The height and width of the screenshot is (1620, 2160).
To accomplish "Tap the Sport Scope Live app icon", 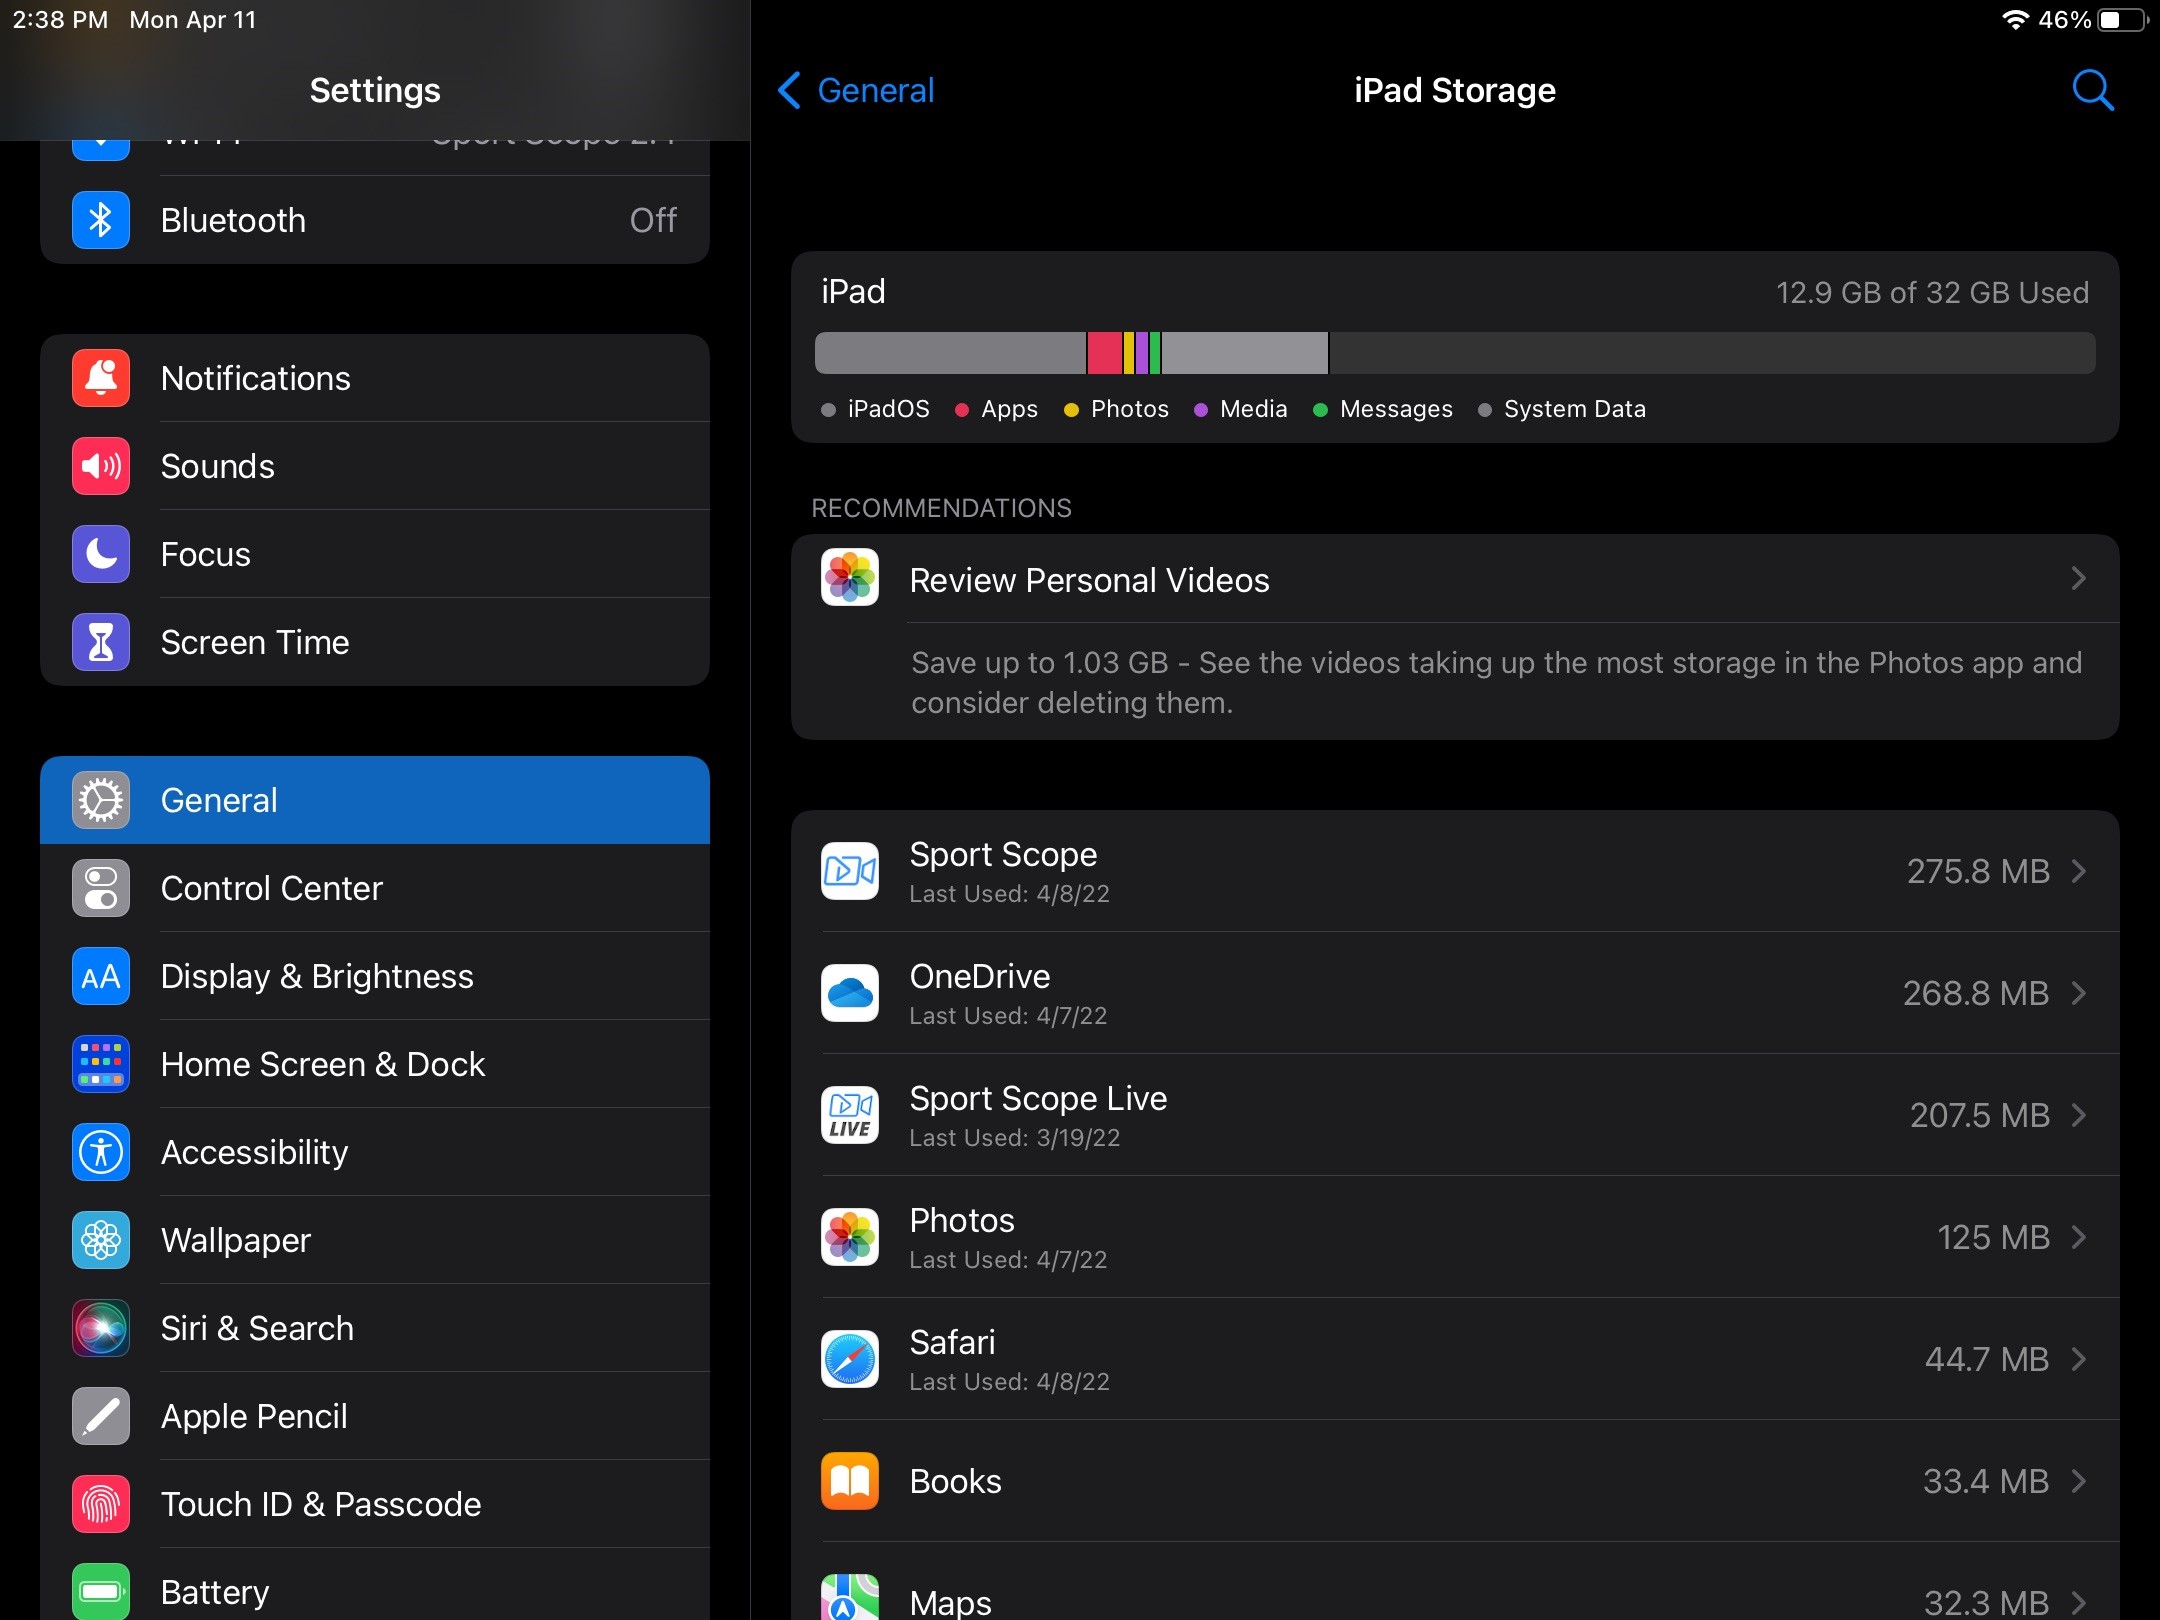I will pyautogui.click(x=850, y=1115).
